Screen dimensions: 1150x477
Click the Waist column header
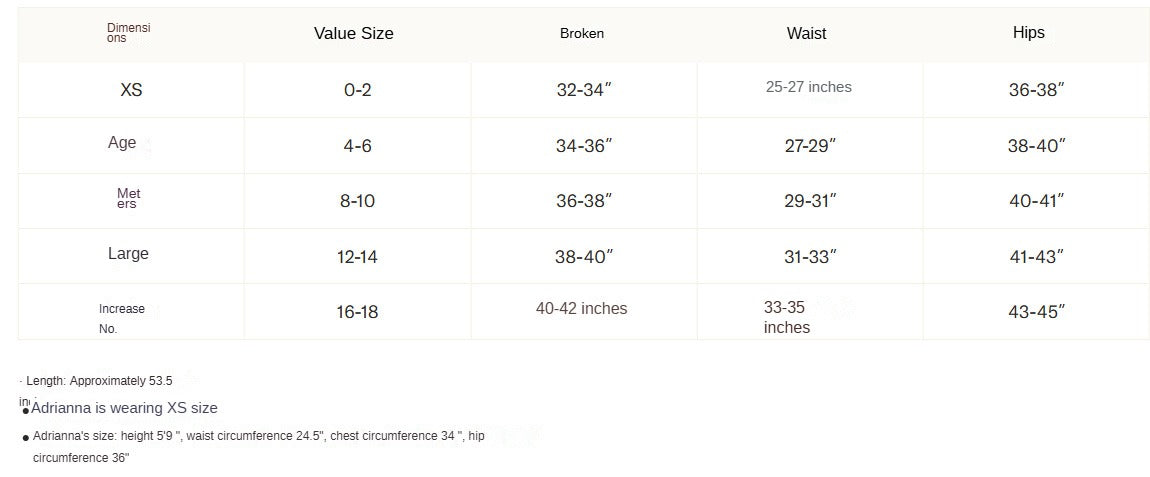(806, 33)
